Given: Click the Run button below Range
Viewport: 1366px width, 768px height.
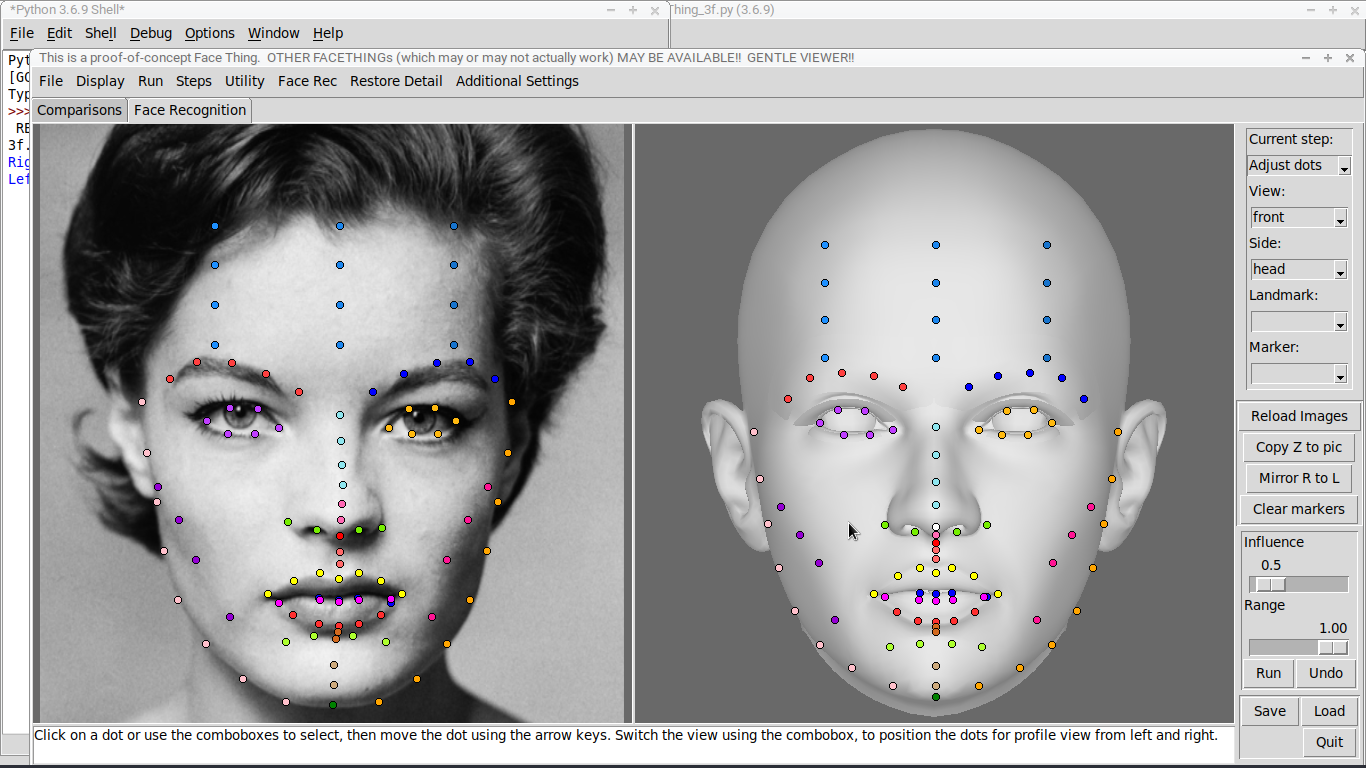Looking at the screenshot, I should 1268,673.
